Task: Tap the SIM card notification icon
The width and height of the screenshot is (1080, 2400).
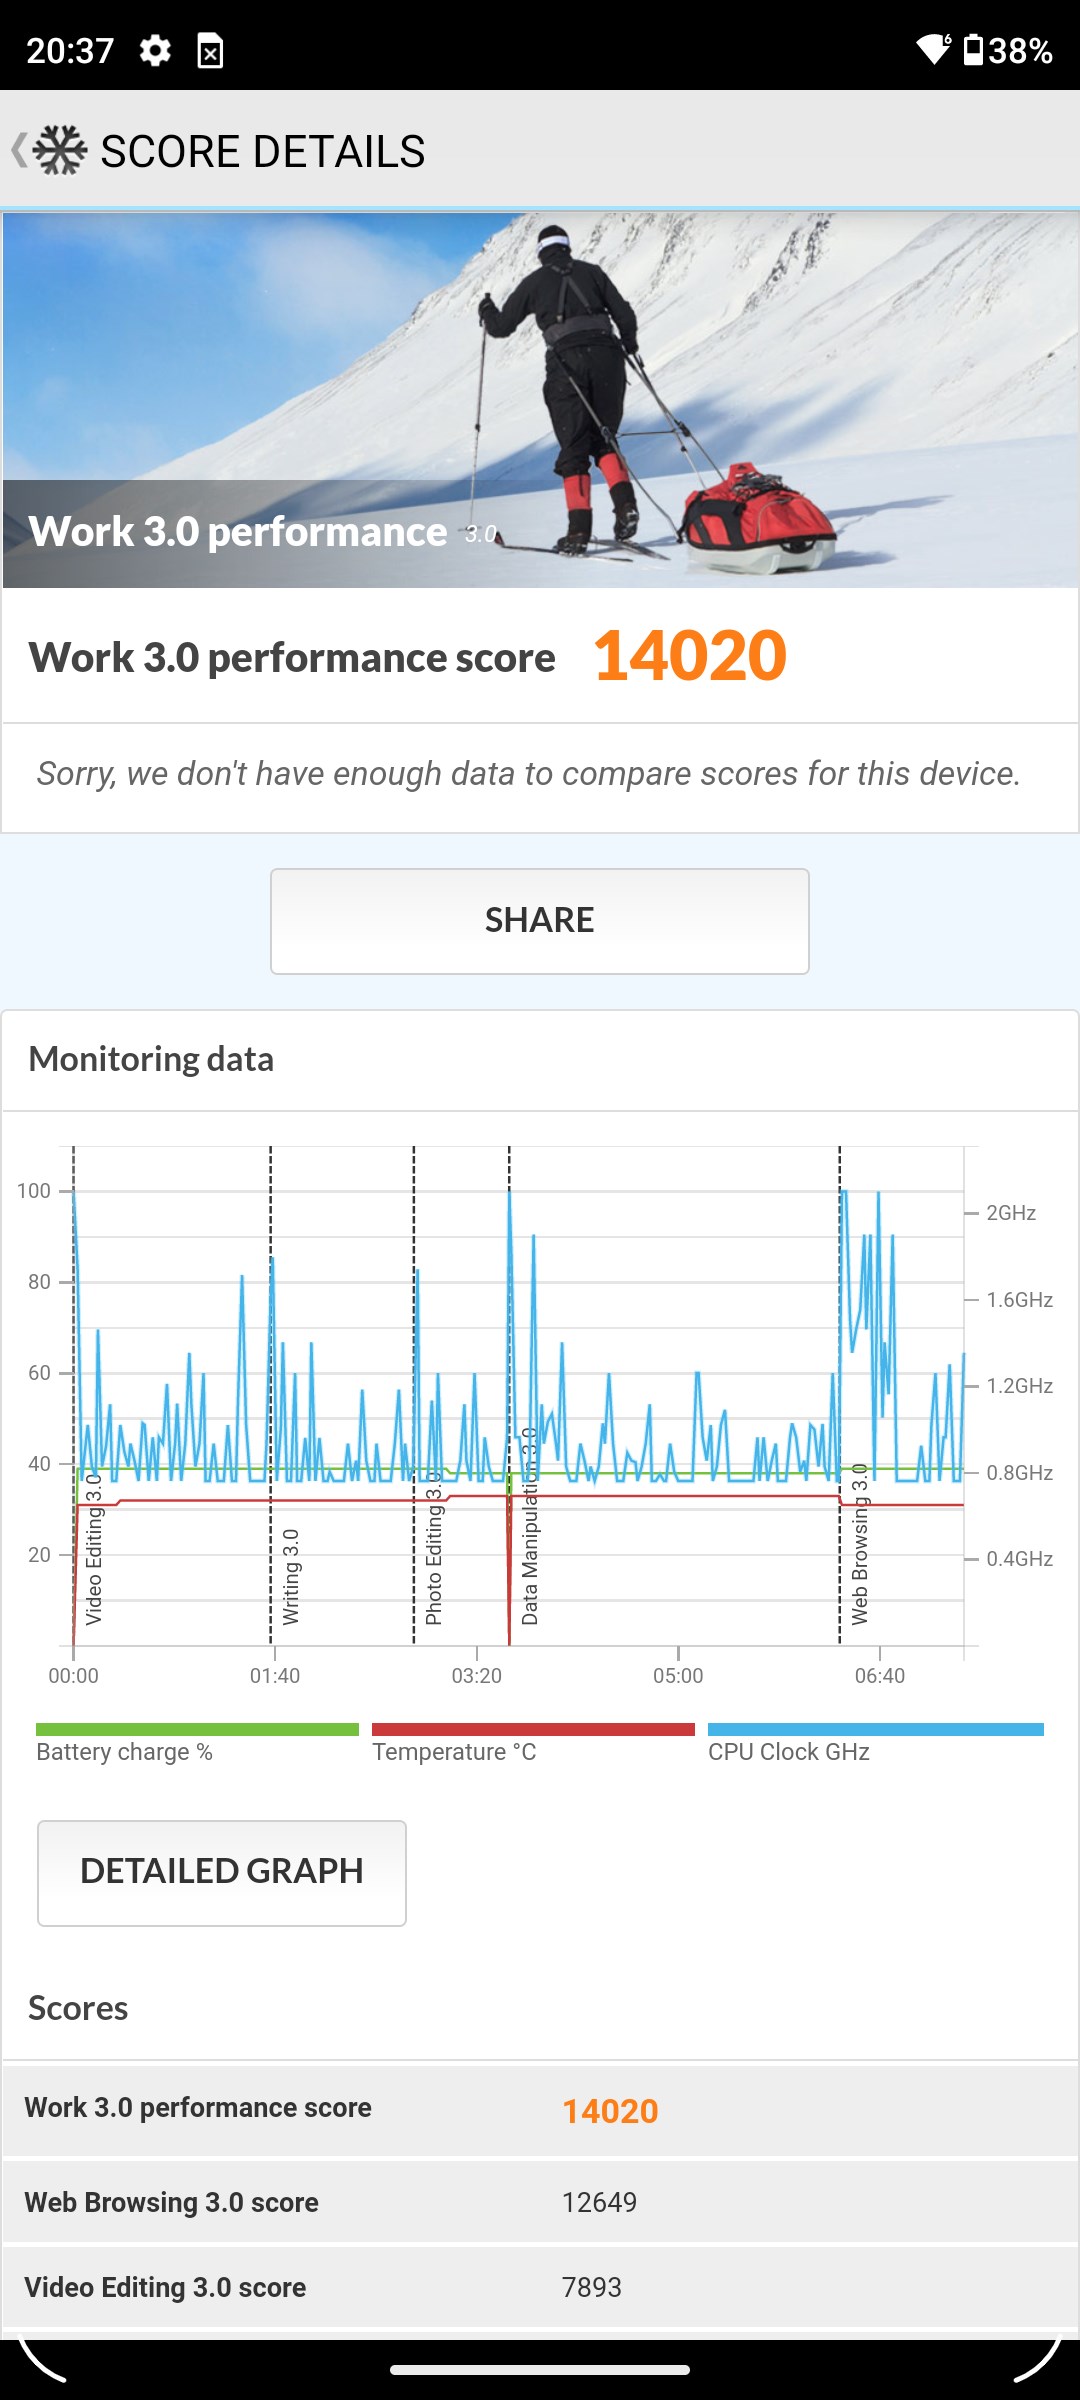Action: point(210,50)
